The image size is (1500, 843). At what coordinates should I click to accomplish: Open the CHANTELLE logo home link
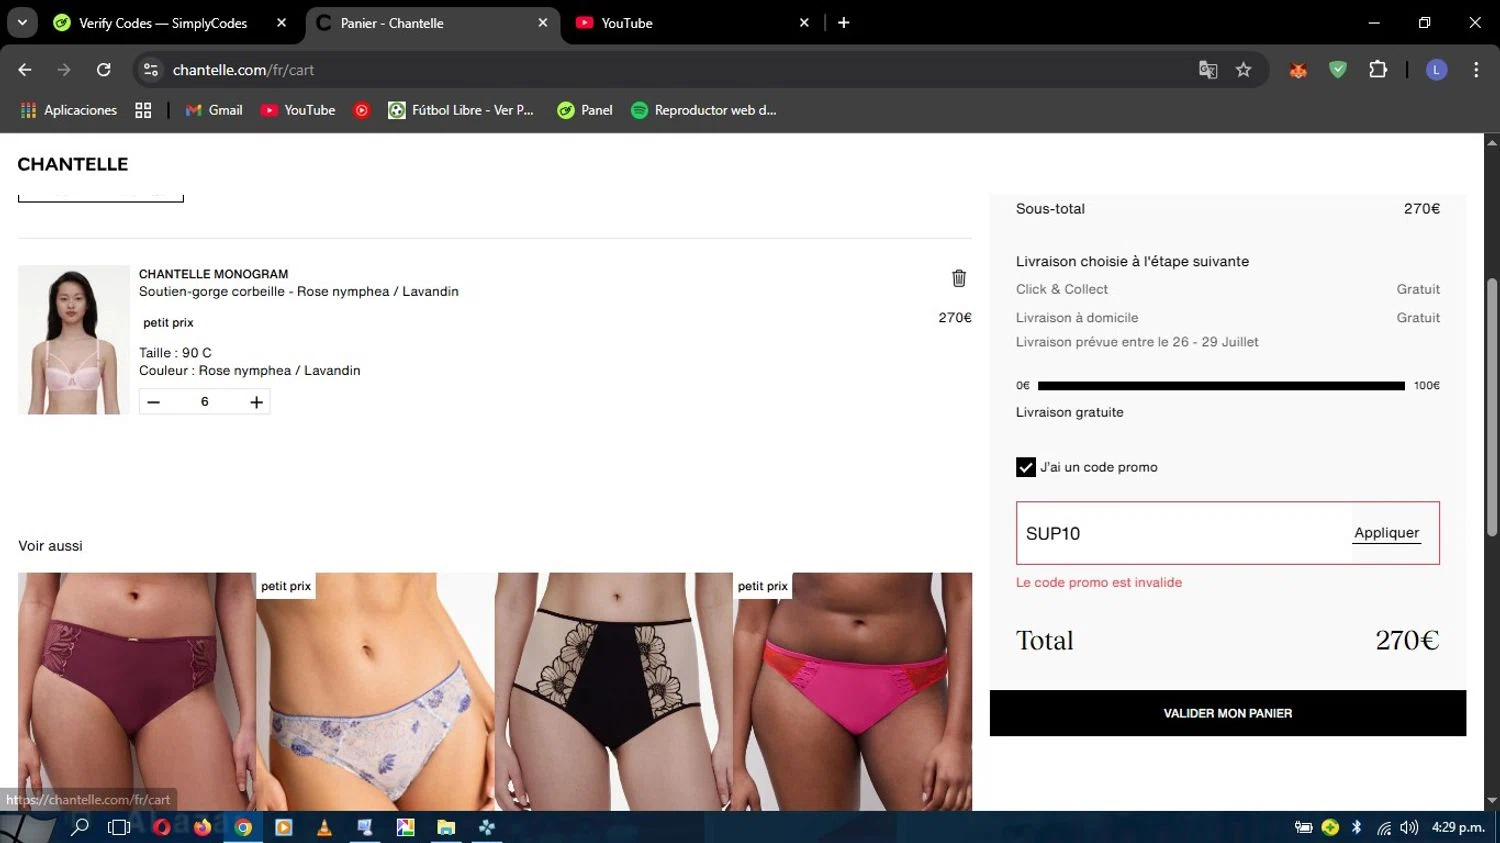73,164
